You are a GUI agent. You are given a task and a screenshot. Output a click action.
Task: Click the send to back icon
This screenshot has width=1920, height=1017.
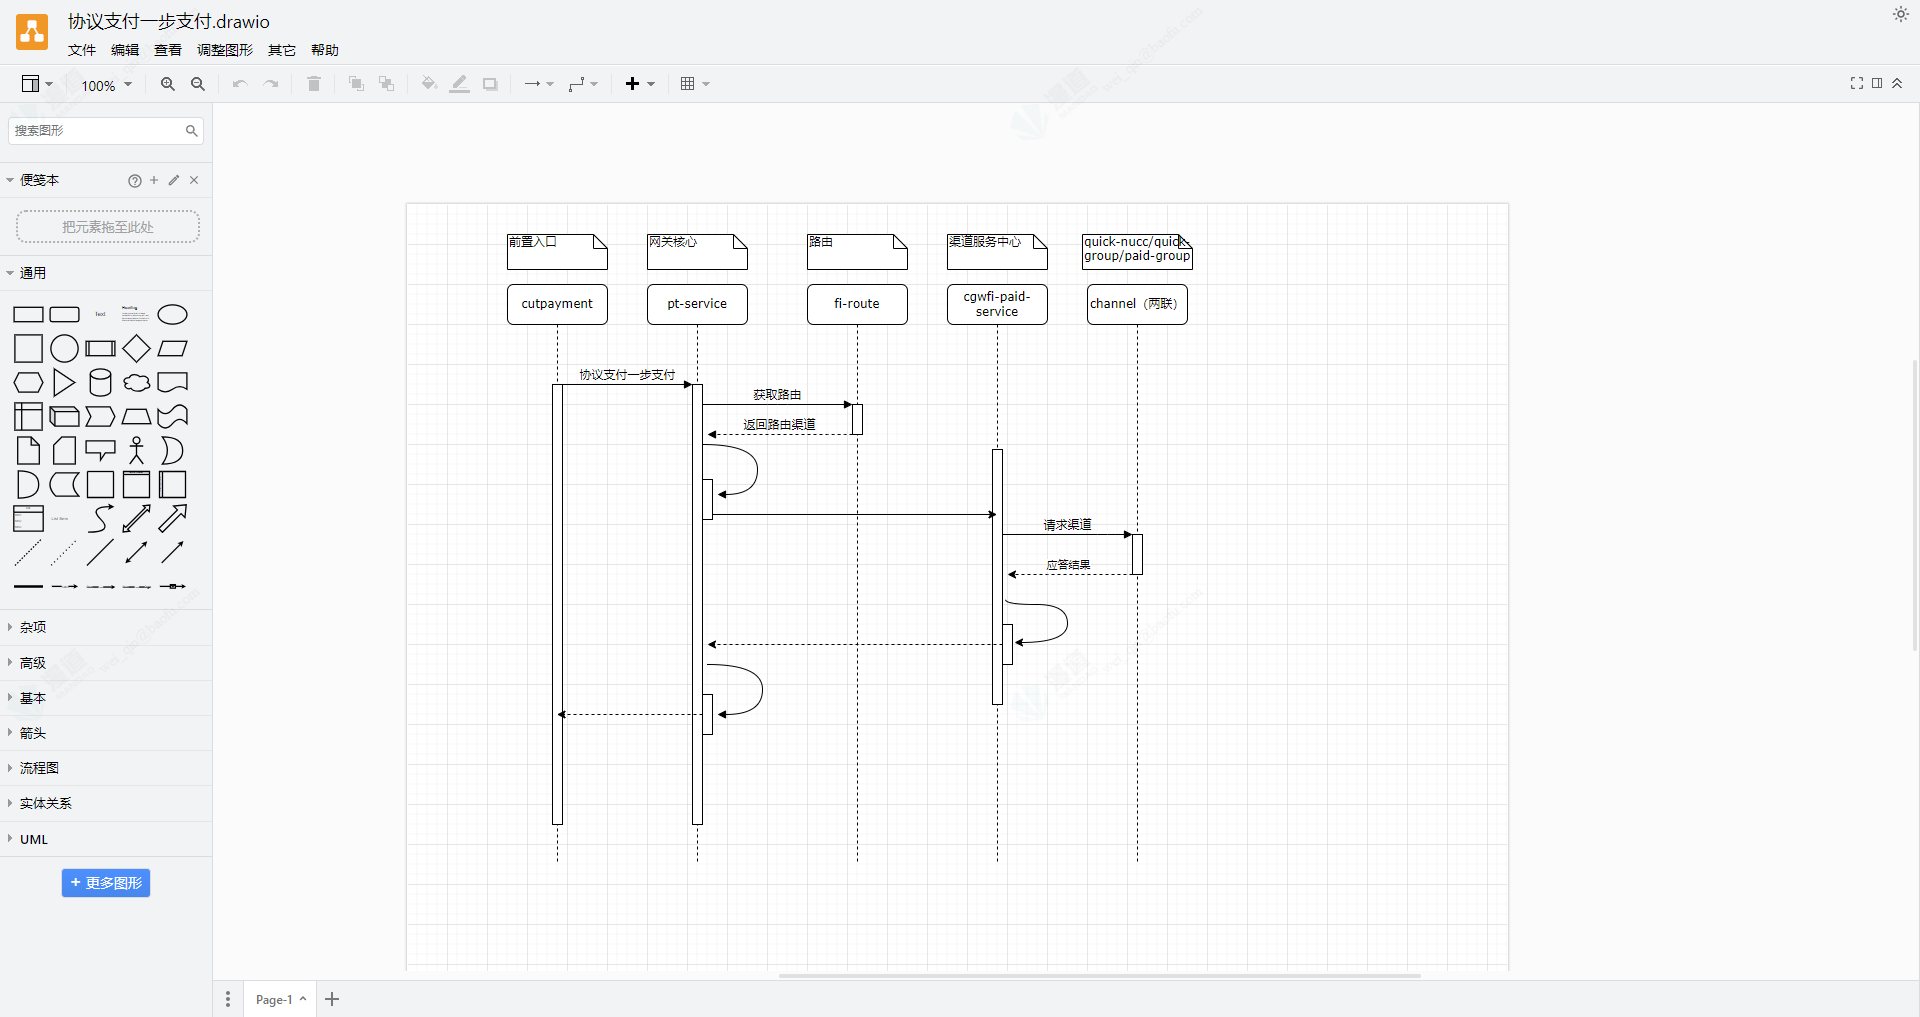pos(386,84)
